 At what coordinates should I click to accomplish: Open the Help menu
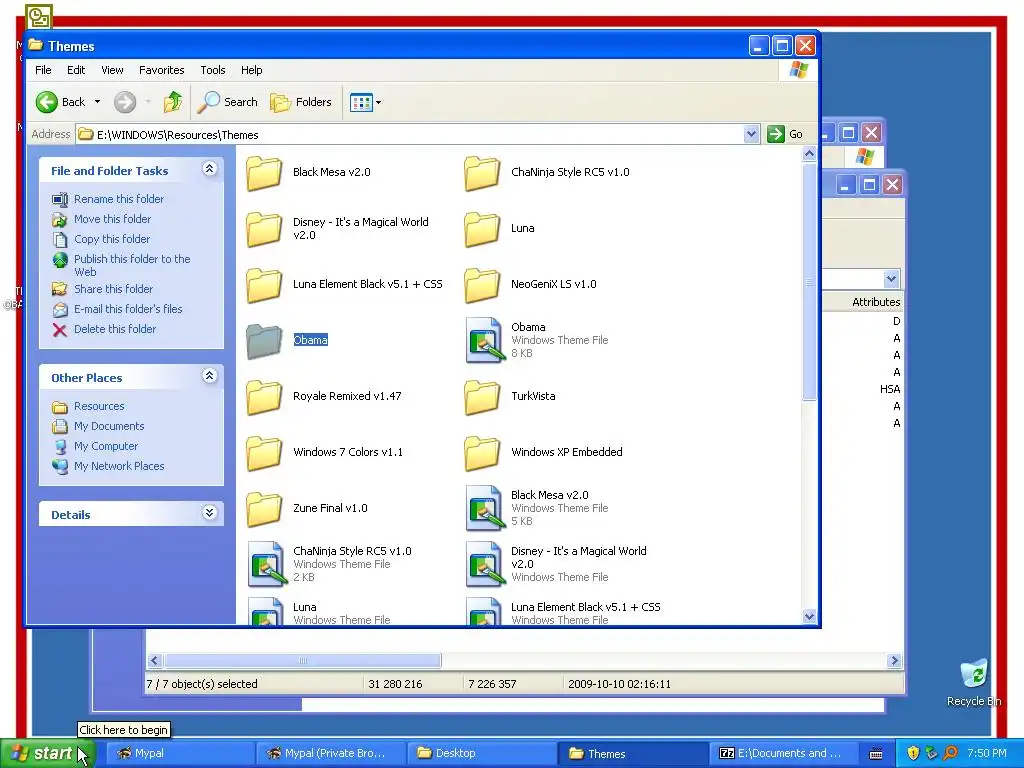tap(251, 70)
